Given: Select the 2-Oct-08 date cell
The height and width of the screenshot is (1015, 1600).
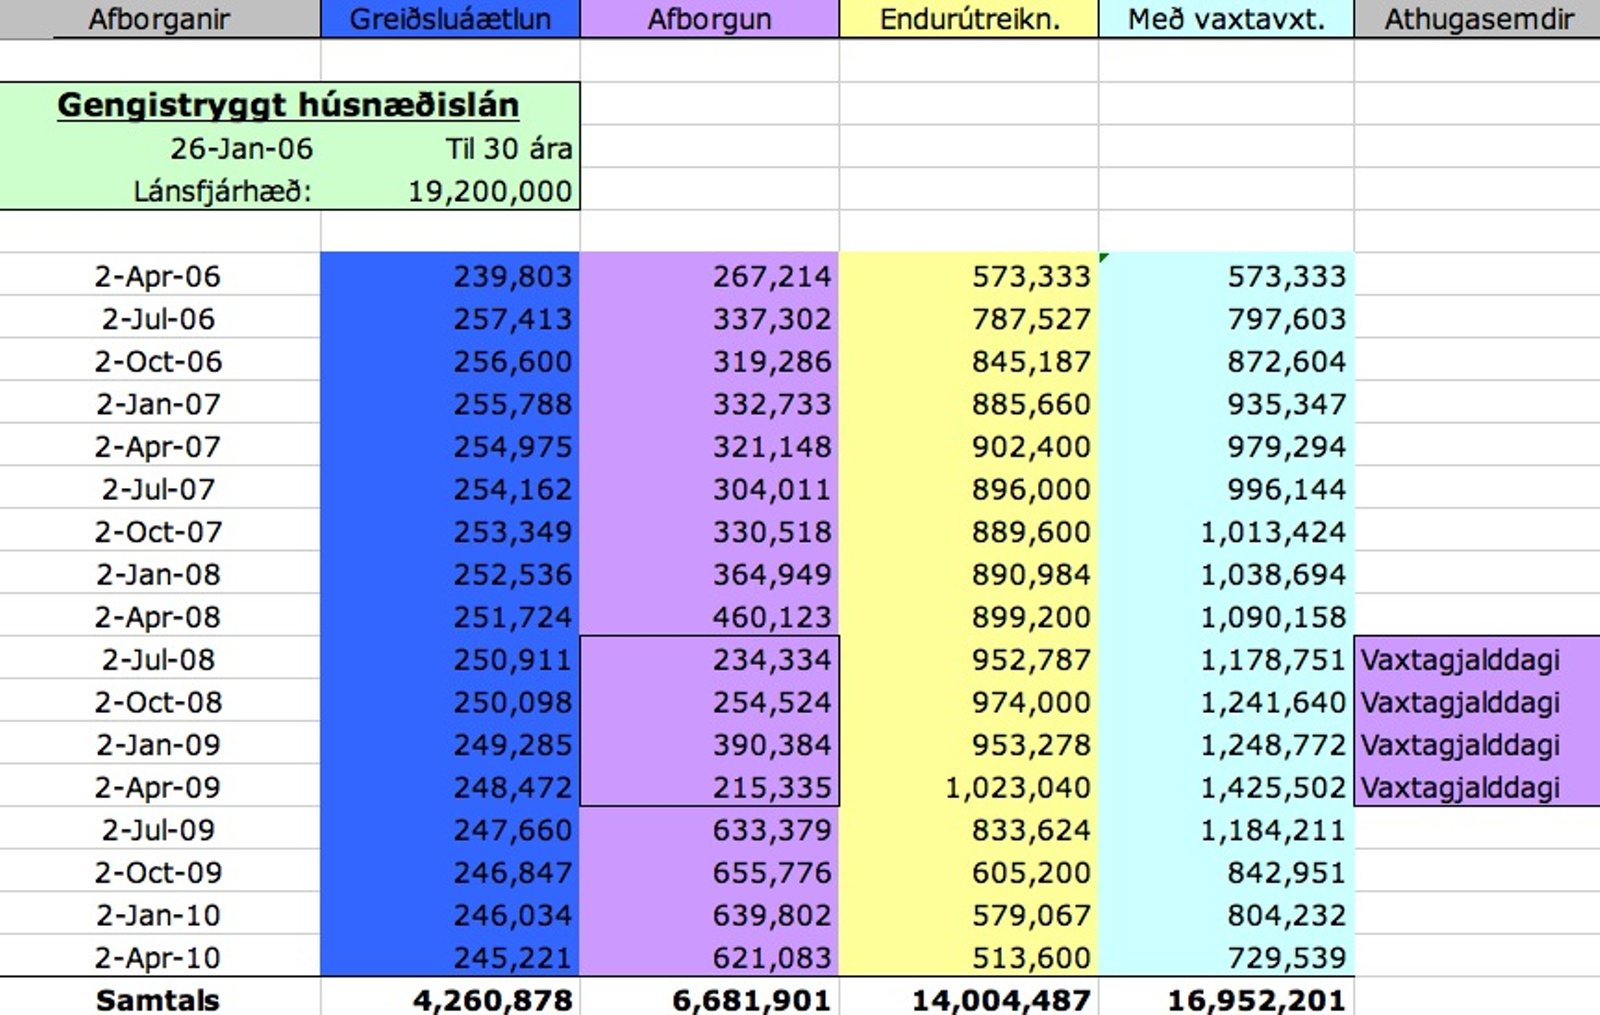Looking at the screenshot, I should (160, 701).
